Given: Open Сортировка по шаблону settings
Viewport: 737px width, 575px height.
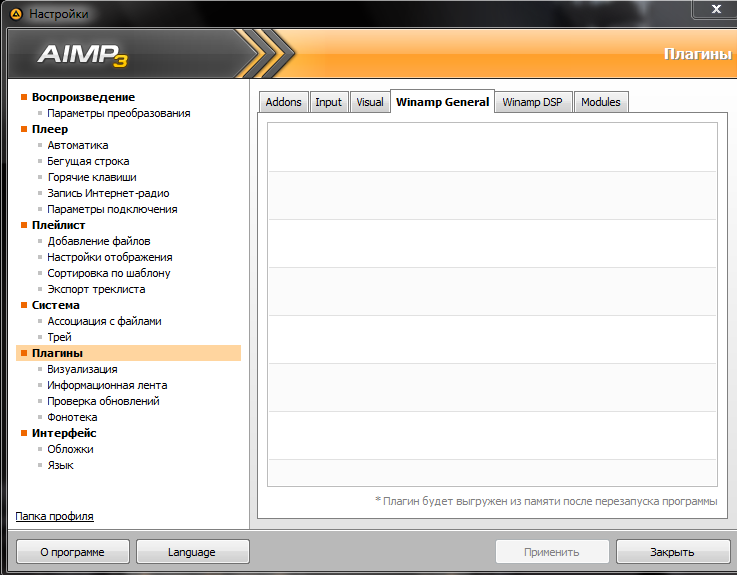Looking at the screenshot, I should (109, 273).
